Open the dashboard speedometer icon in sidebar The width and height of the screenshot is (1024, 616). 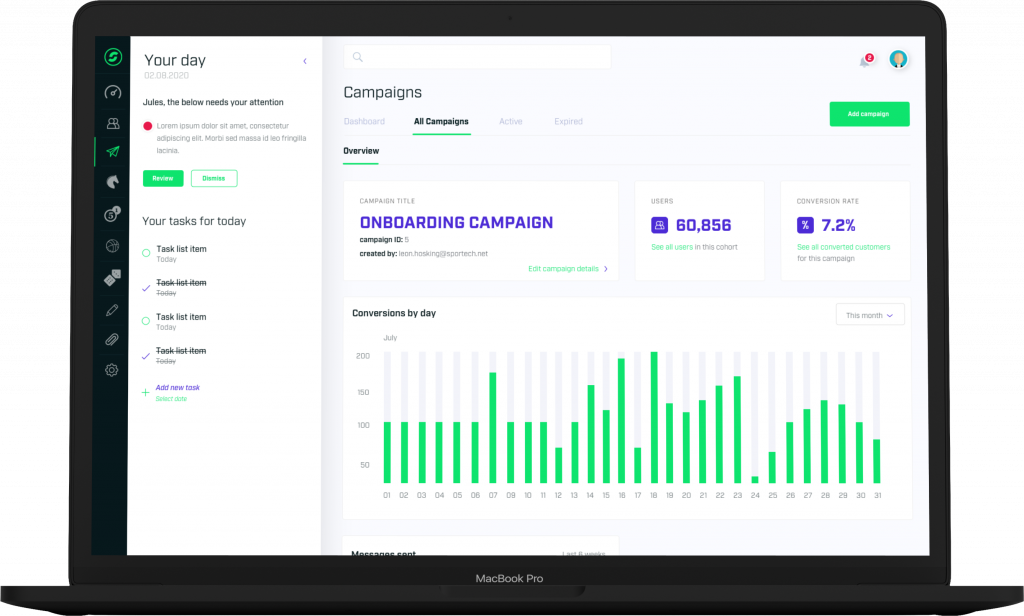pos(112,93)
